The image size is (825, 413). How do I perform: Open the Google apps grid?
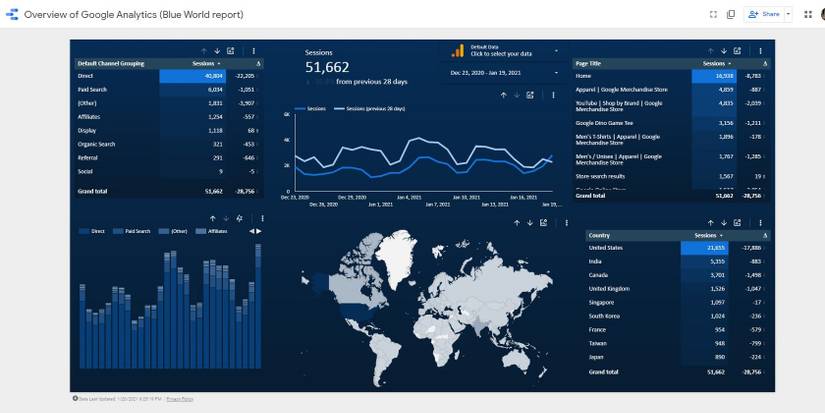808,14
